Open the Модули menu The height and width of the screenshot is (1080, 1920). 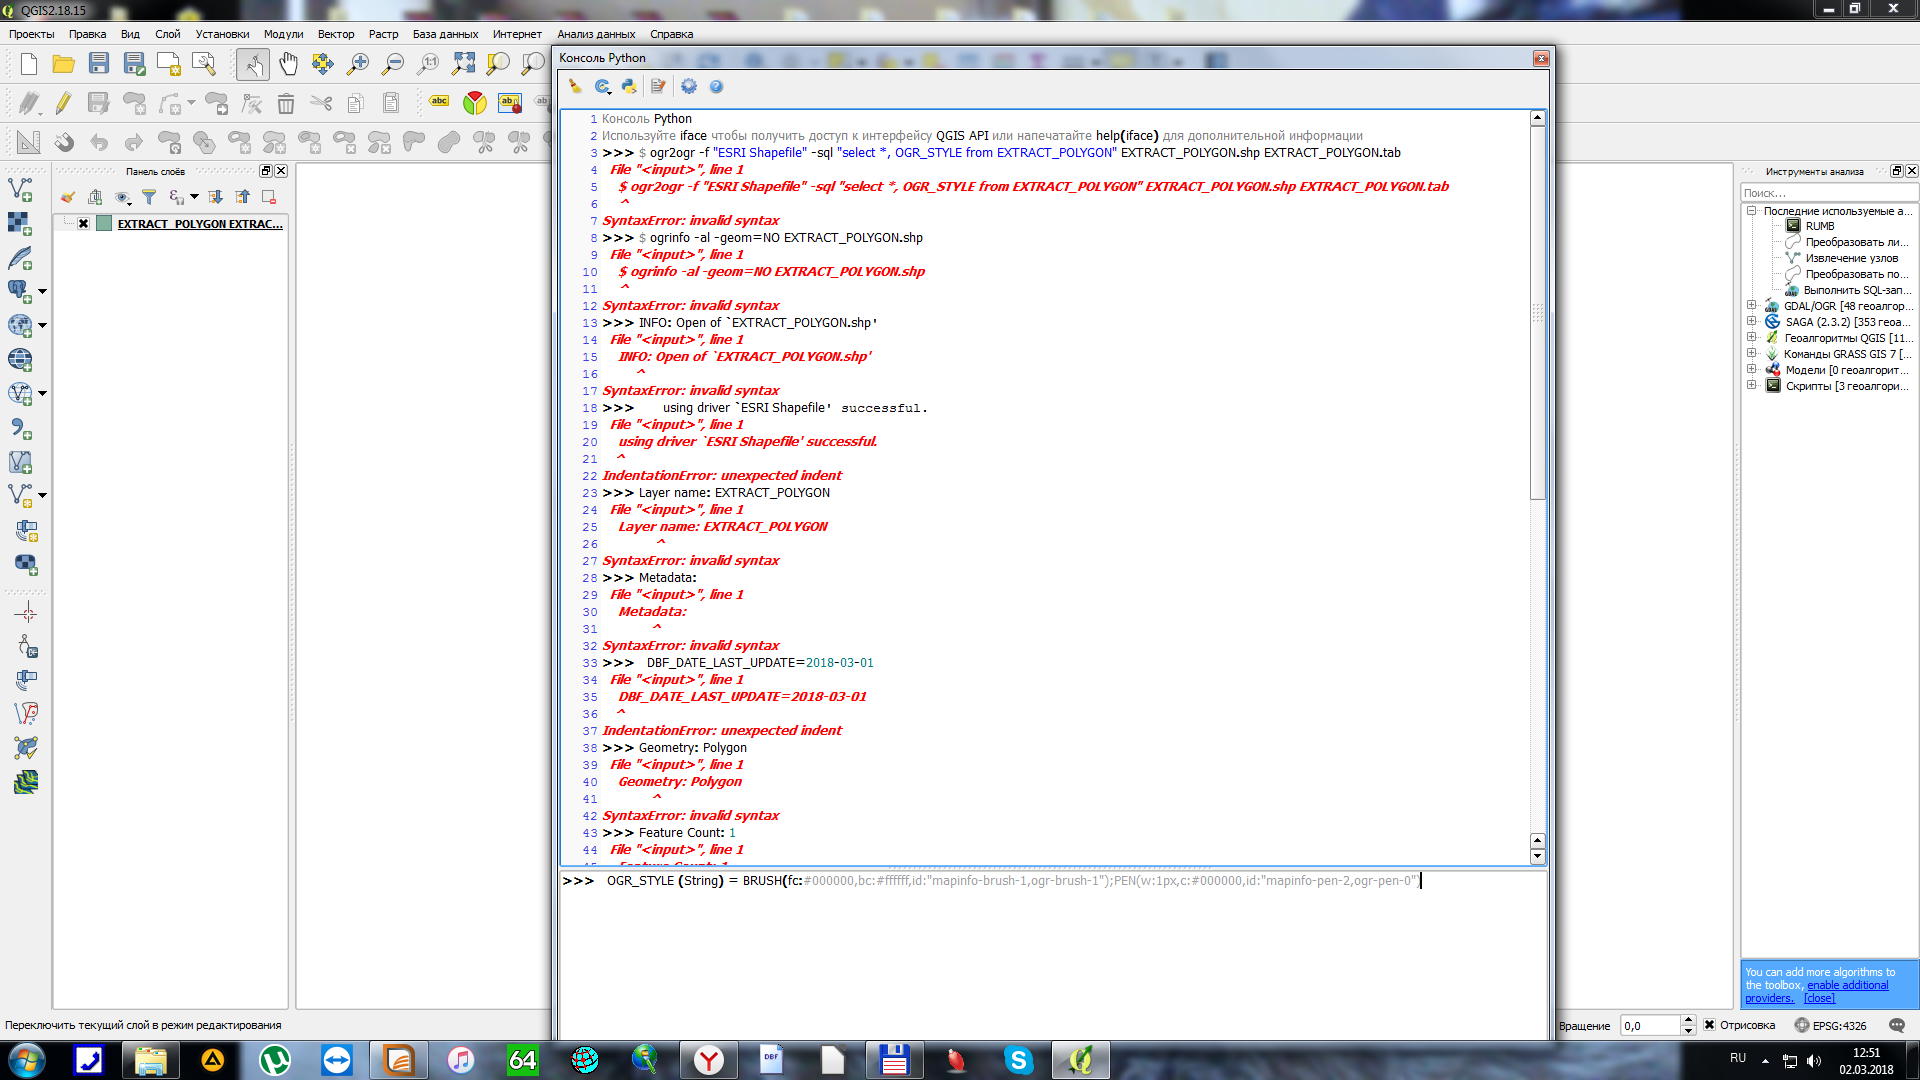coord(283,34)
